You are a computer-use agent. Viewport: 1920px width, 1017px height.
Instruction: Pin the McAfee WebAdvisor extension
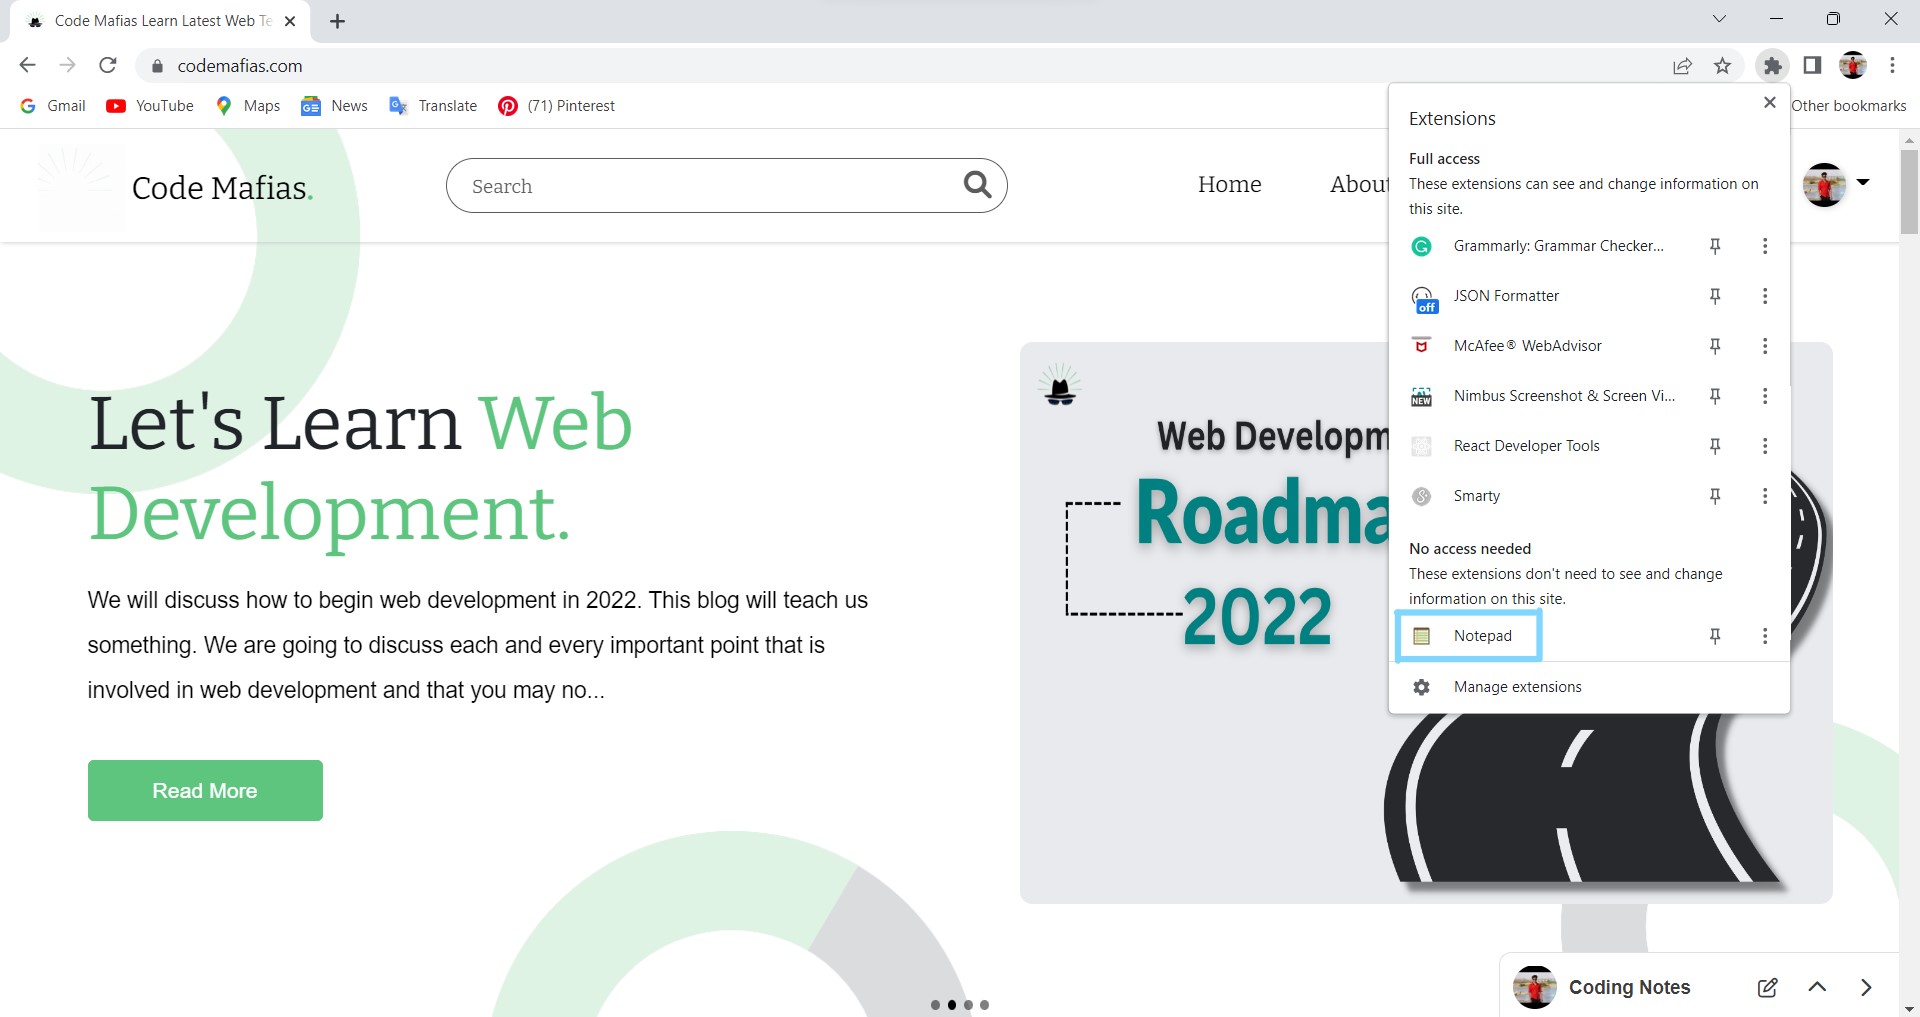click(1715, 346)
